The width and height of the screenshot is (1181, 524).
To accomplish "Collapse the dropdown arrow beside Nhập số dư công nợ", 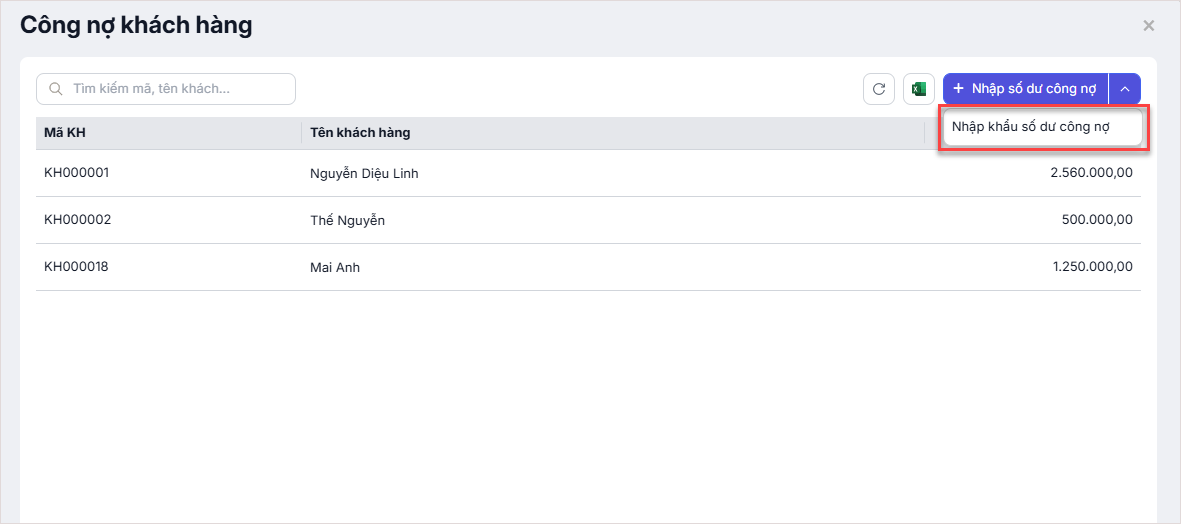I will 1125,89.
